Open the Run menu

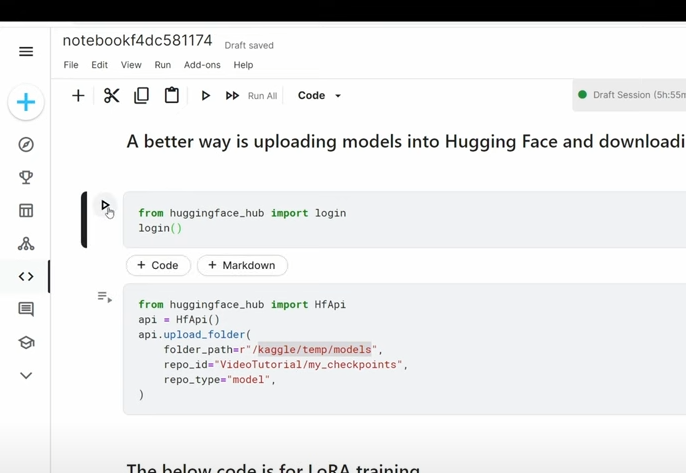point(162,65)
